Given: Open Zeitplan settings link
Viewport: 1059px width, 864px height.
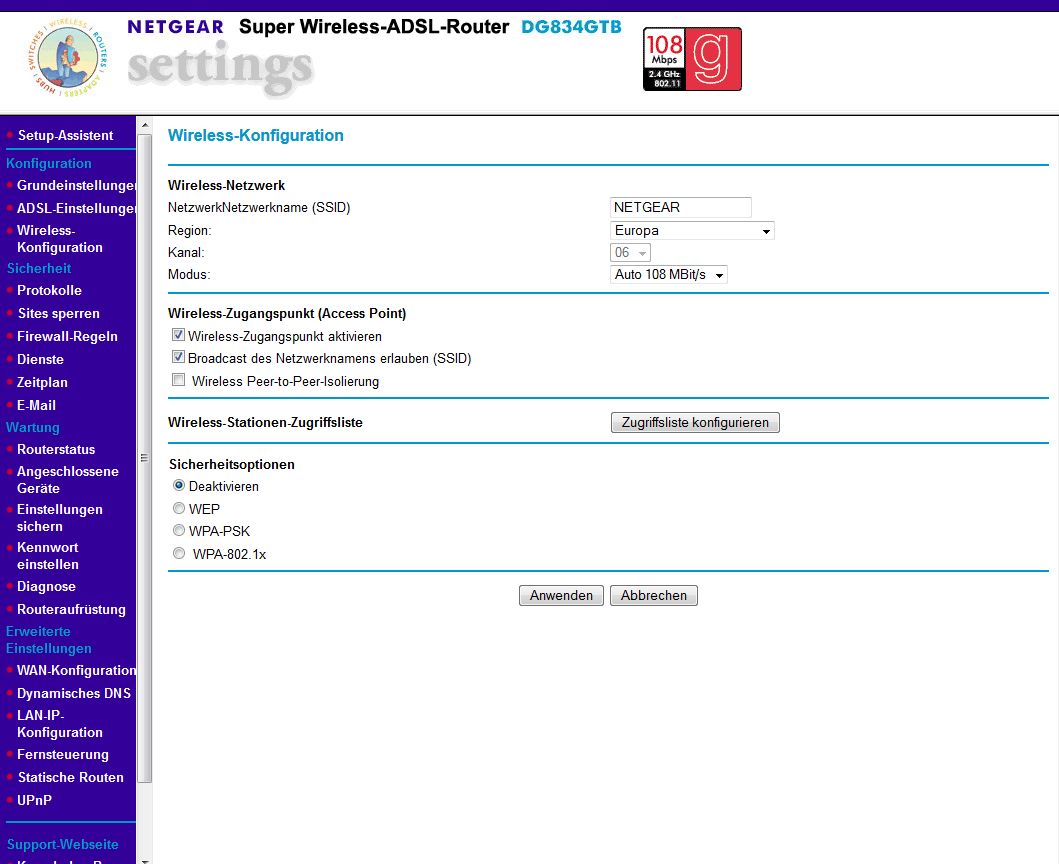Looking at the screenshot, I should 42,382.
